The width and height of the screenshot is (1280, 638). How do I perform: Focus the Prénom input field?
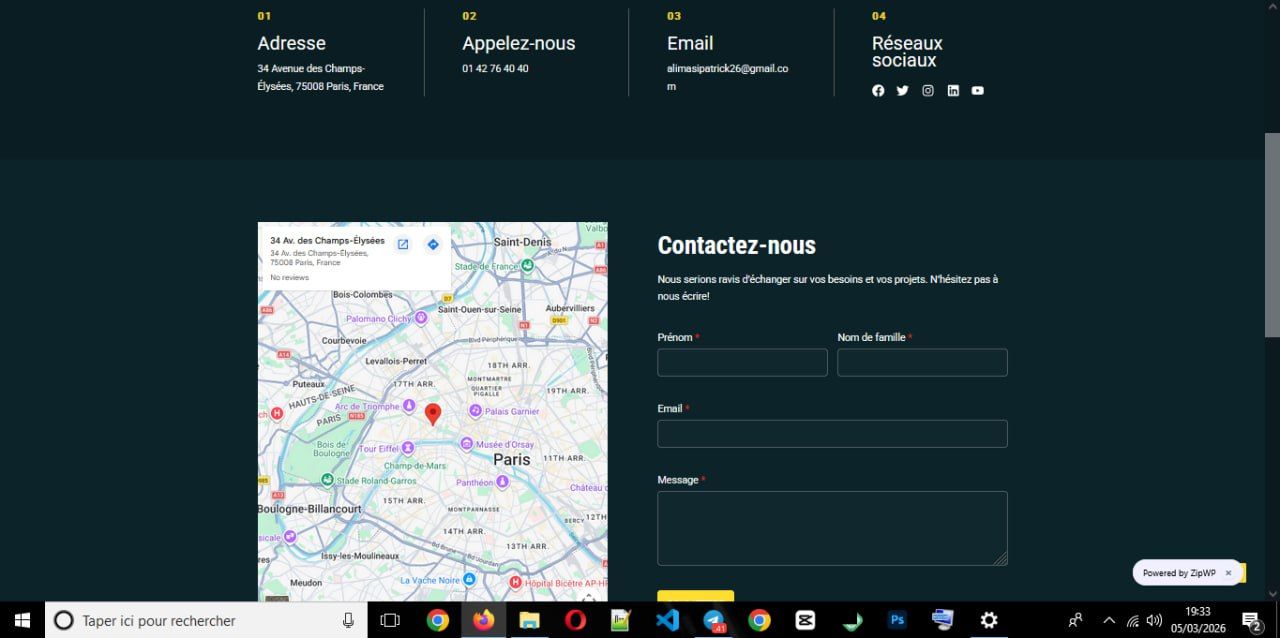pyautogui.click(x=742, y=363)
